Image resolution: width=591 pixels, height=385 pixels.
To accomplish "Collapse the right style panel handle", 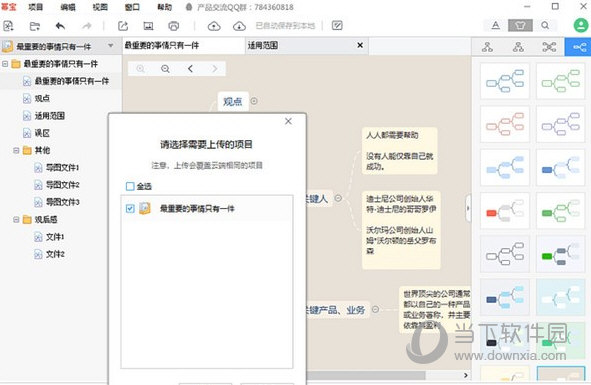I will [x=468, y=208].
